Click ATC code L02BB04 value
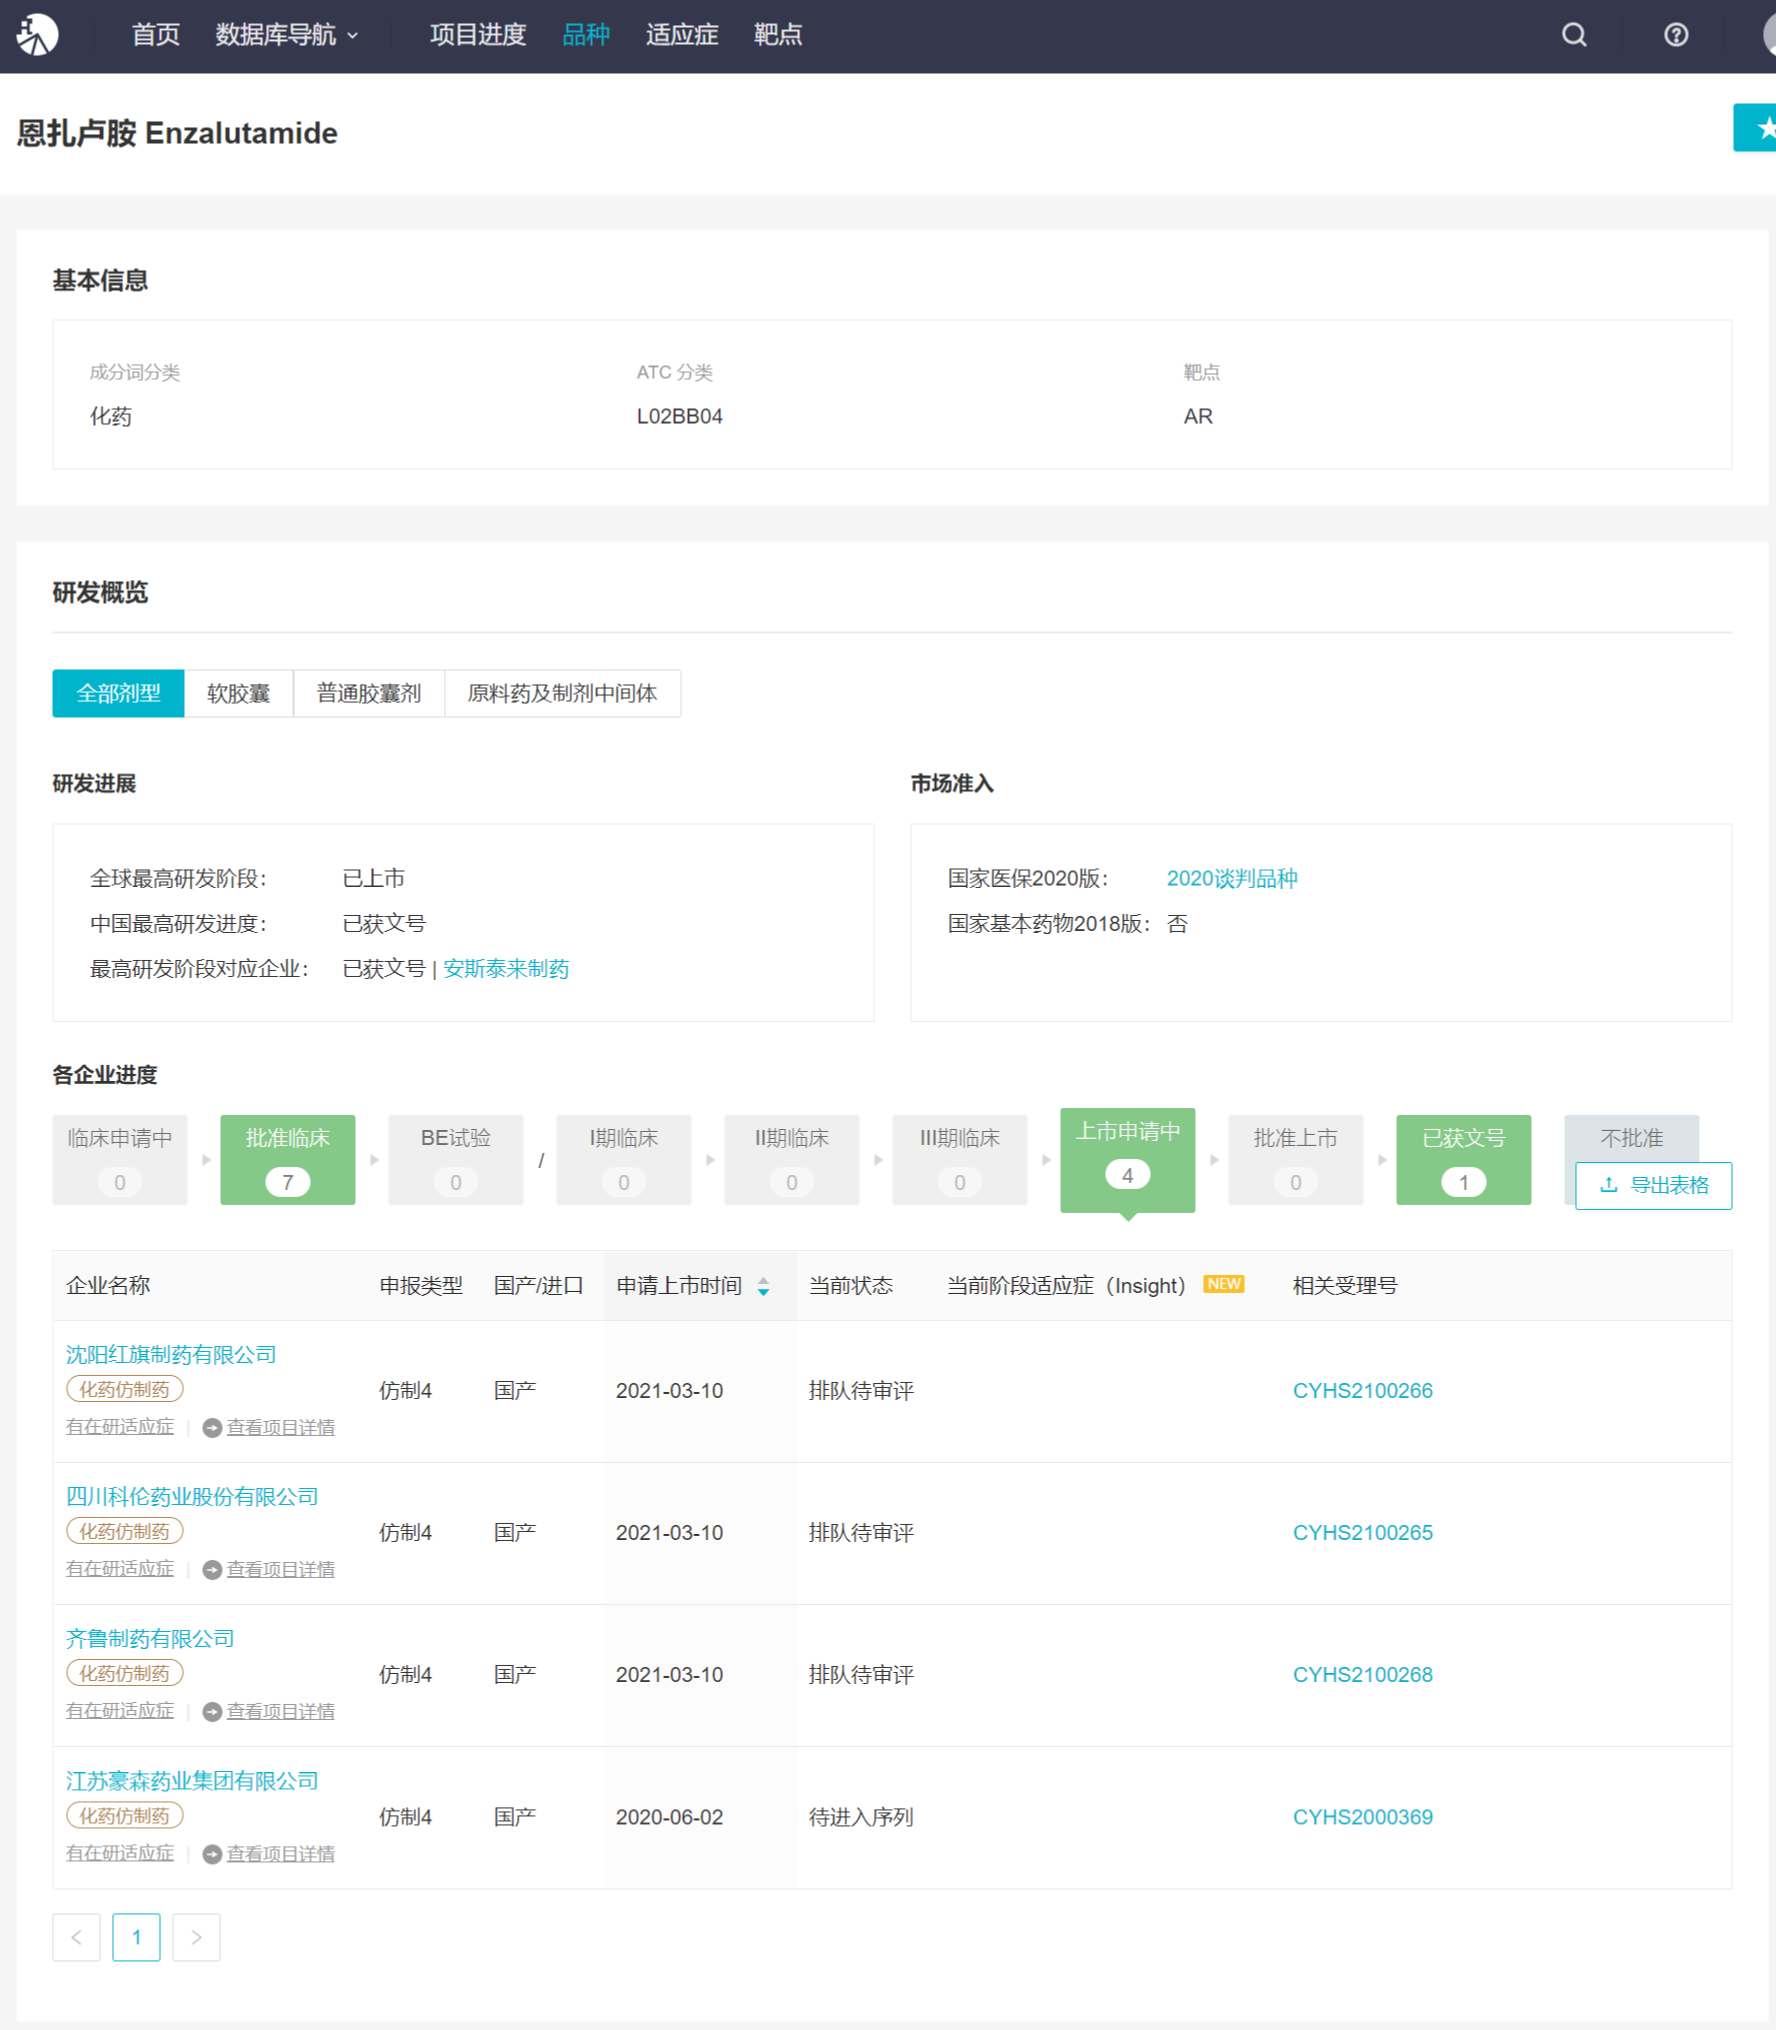Viewport: 1776px width, 2030px height. pos(680,417)
